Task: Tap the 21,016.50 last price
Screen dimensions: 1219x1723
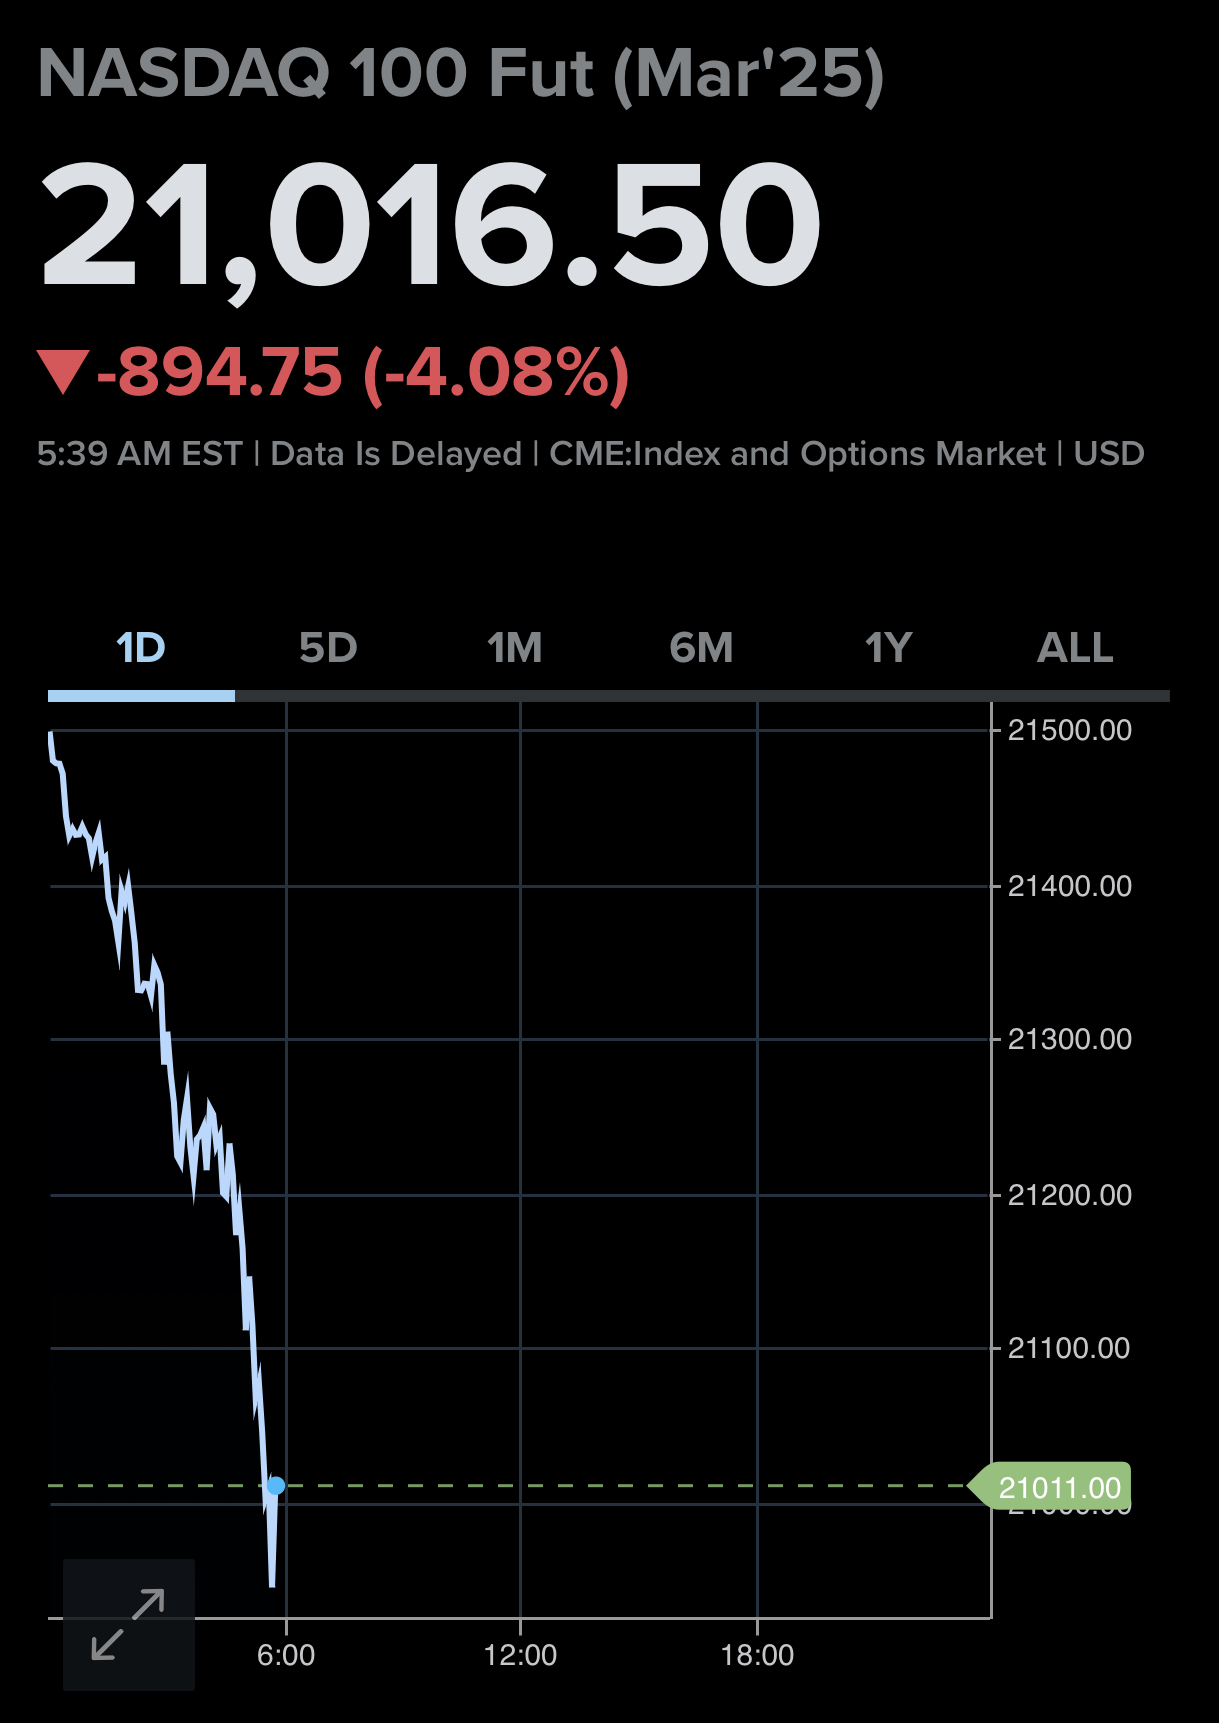Action: [430, 228]
